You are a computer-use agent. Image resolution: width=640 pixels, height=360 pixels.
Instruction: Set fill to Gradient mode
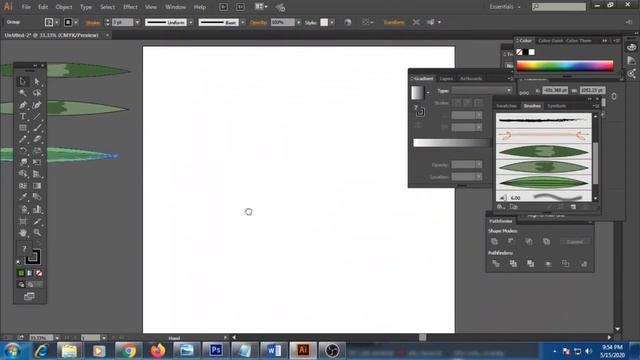coord(30,273)
